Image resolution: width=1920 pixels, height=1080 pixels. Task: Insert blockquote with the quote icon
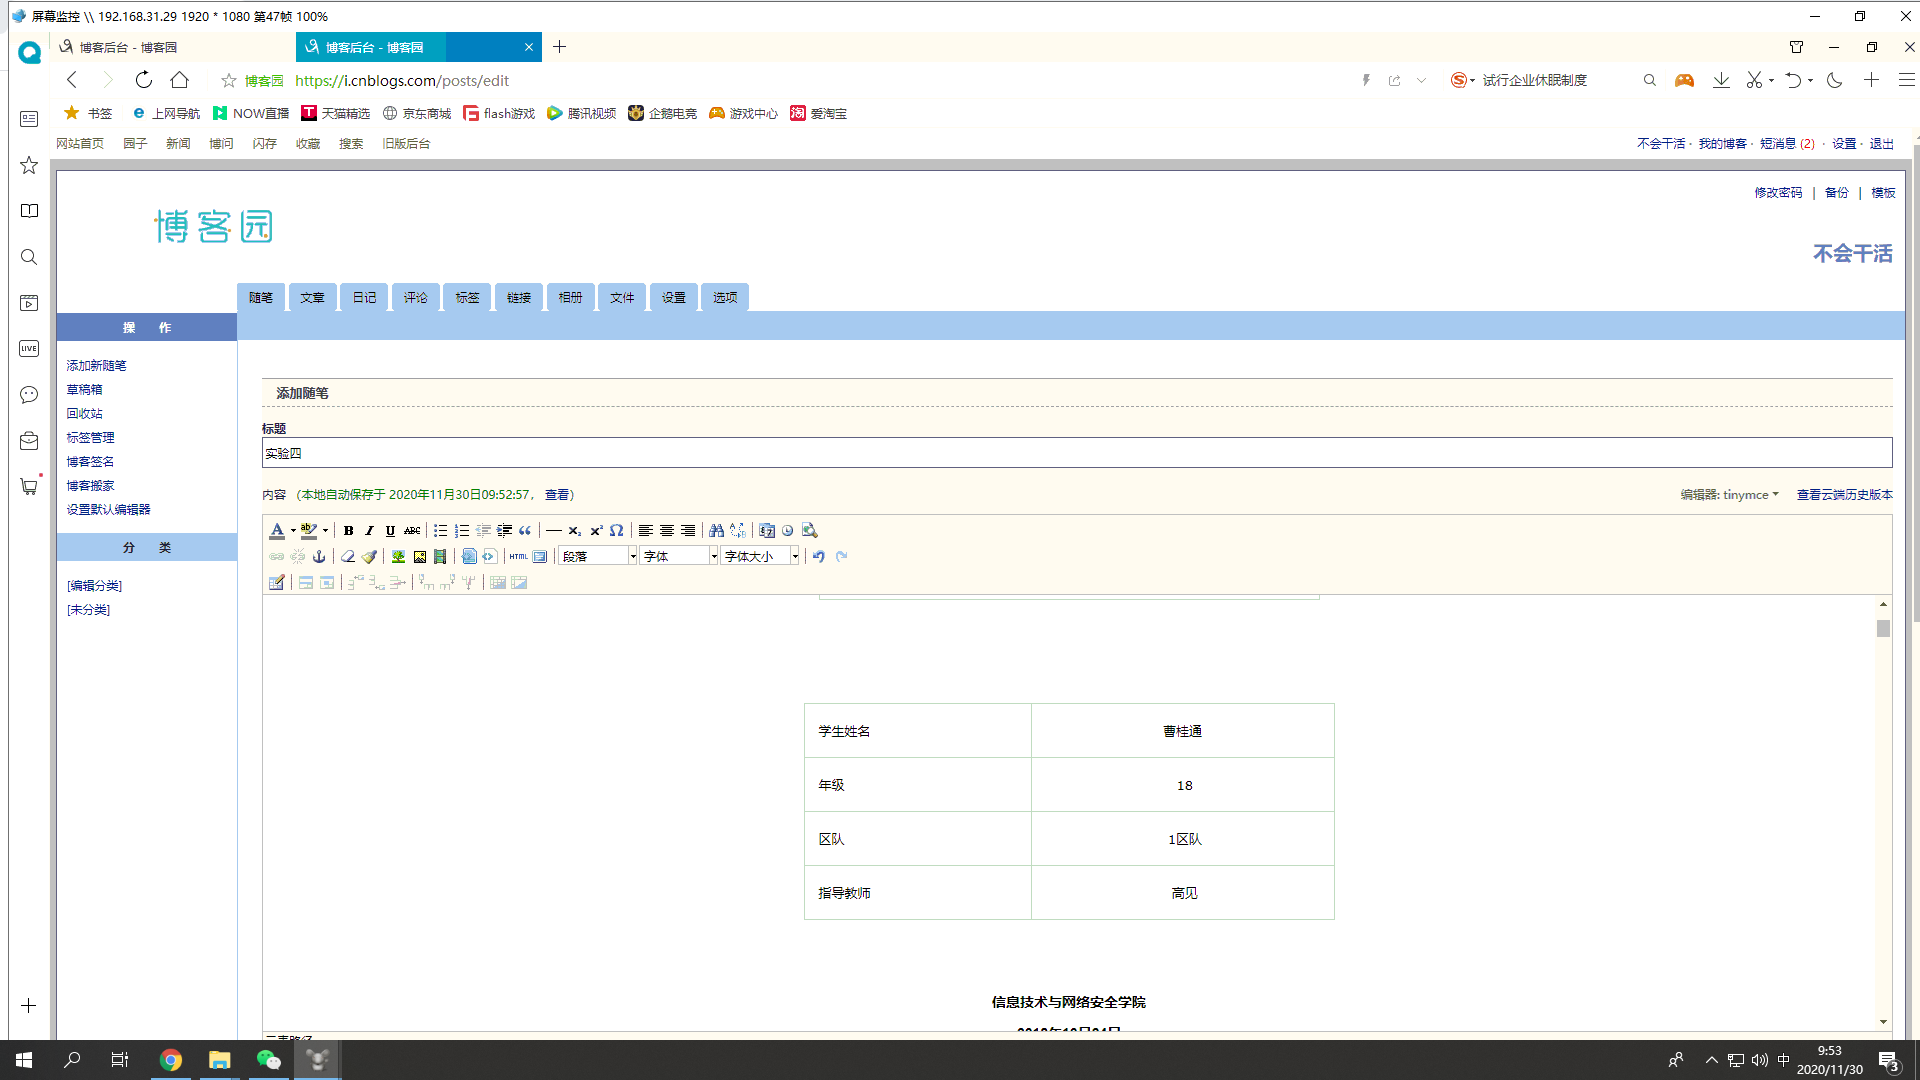tap(525, 531)
